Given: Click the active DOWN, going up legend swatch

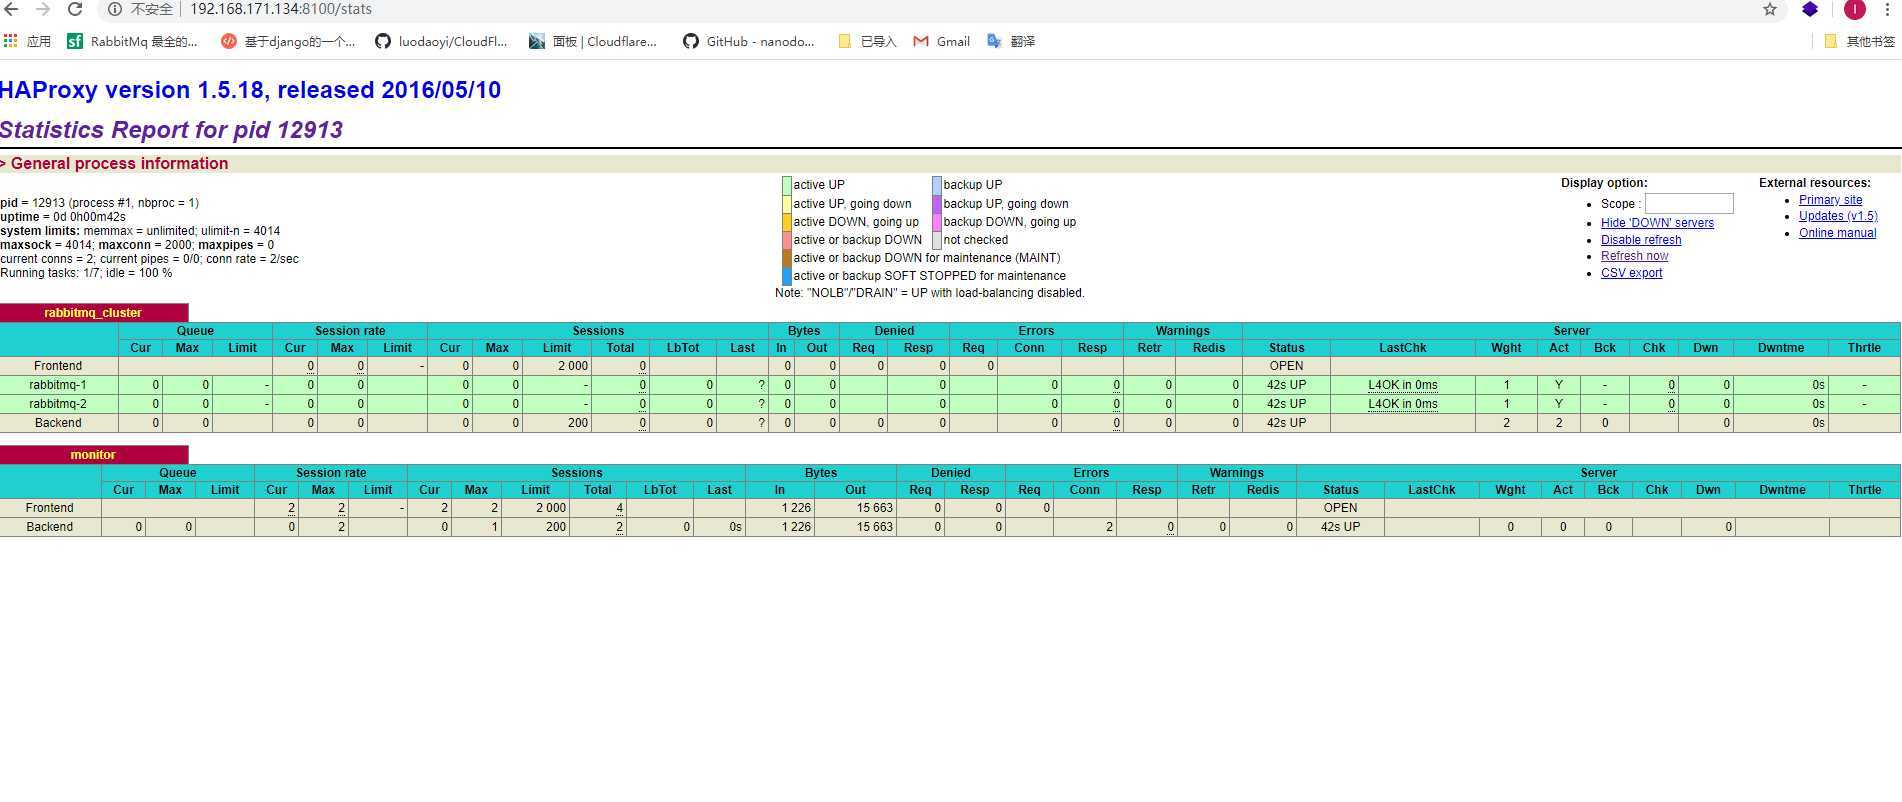Looking at the screenshot, I should (x=787, y=222).
